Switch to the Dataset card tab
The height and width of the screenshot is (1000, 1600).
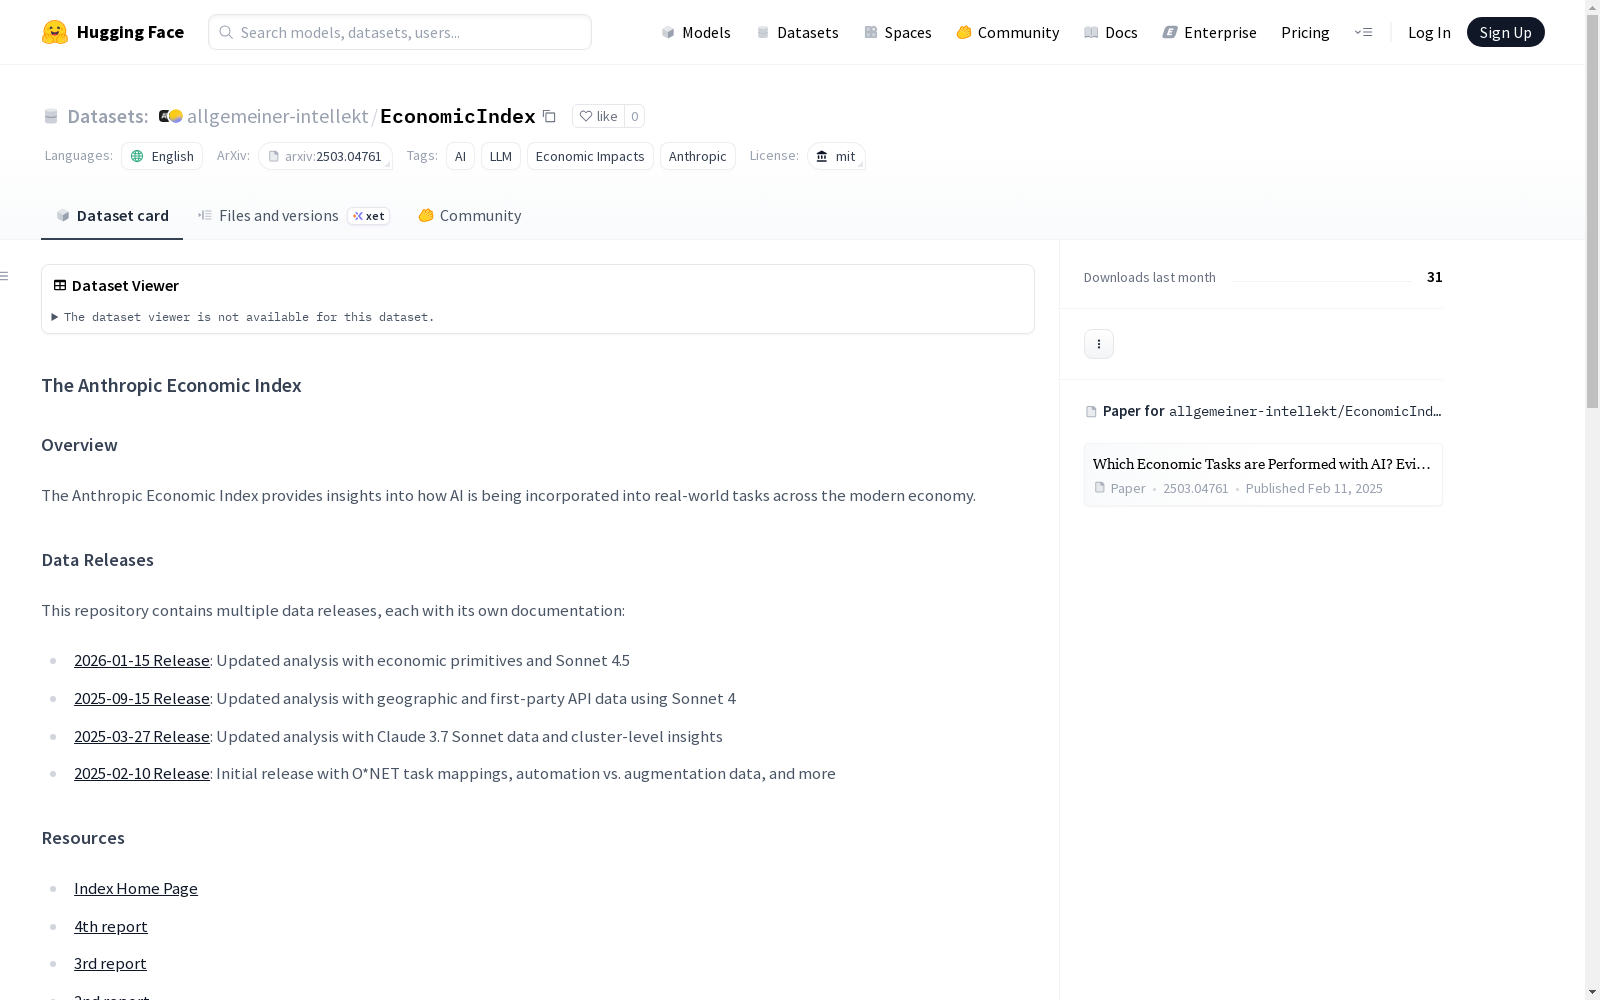click(x=112, y=216)
